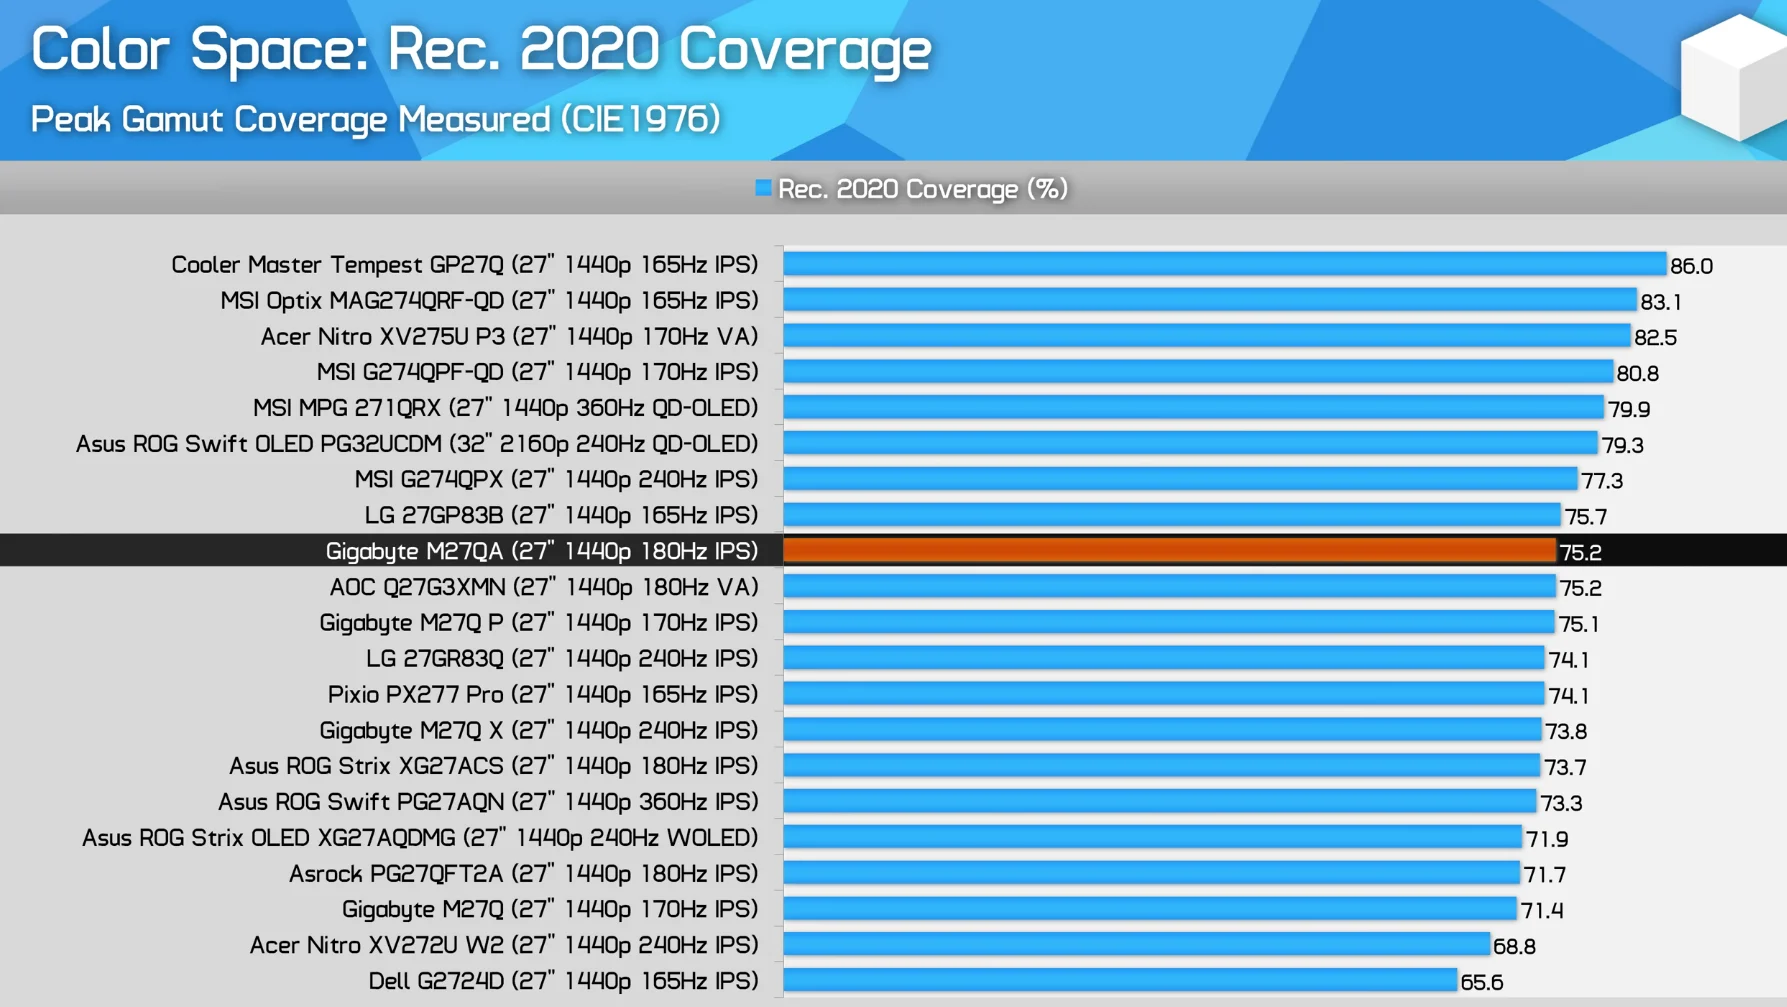
Task: Click the 86.0 value
Action: 1692,266
